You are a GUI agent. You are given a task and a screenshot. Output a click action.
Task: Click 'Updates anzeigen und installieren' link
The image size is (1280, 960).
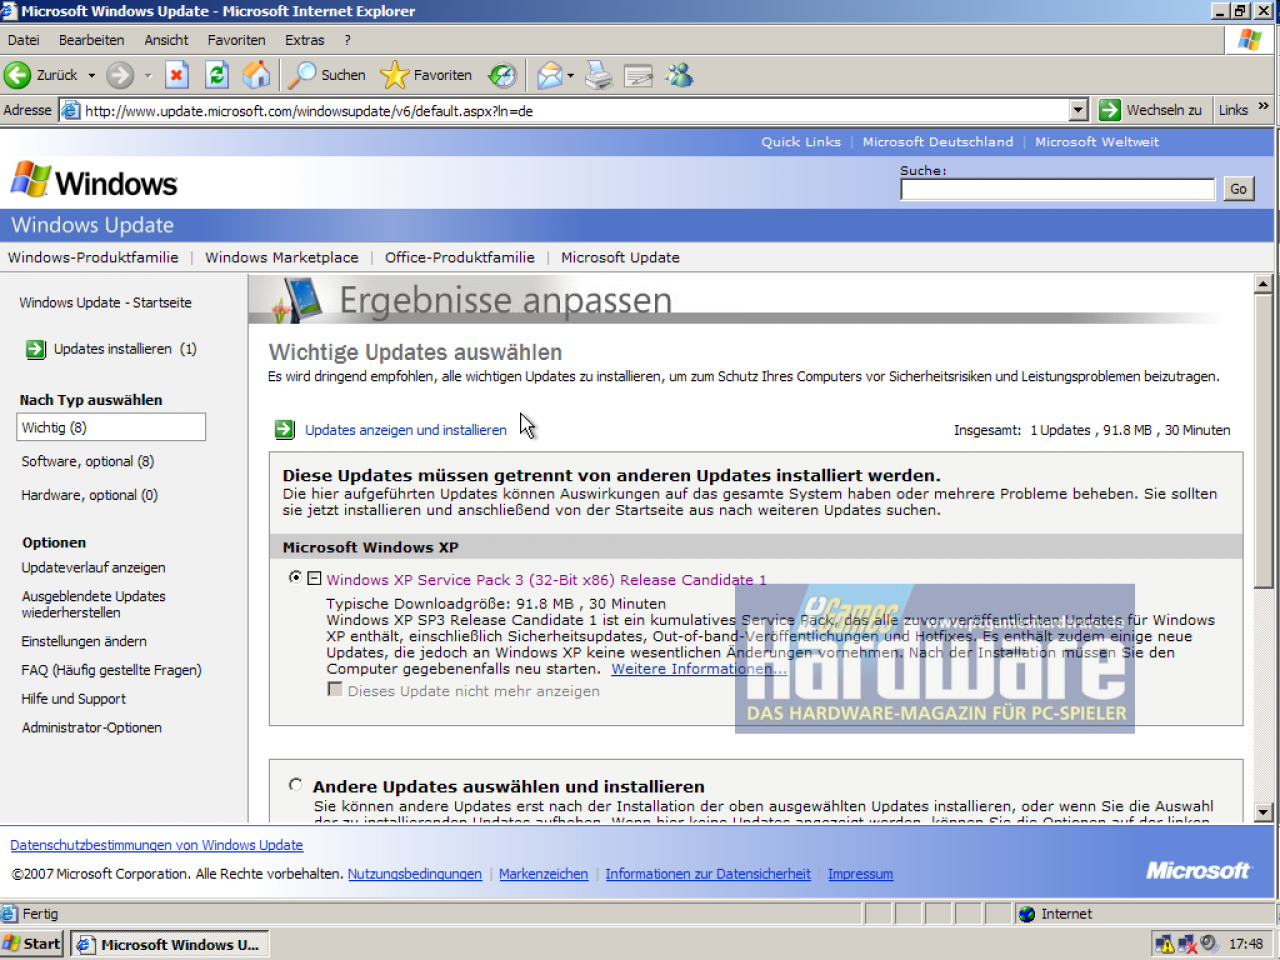click(405, 430)
